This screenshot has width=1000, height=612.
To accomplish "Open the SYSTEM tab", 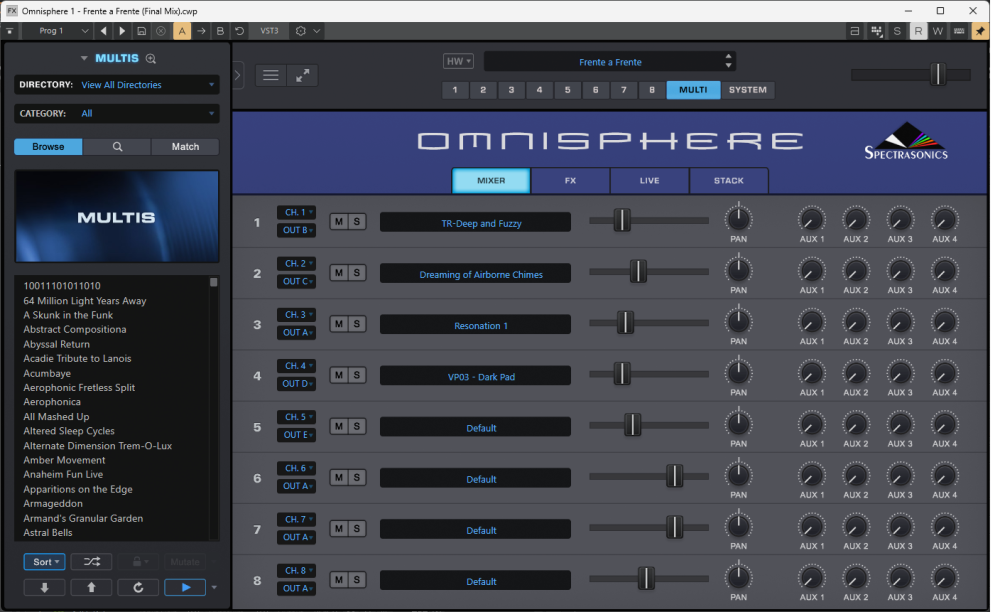I will tap(746, 90).
